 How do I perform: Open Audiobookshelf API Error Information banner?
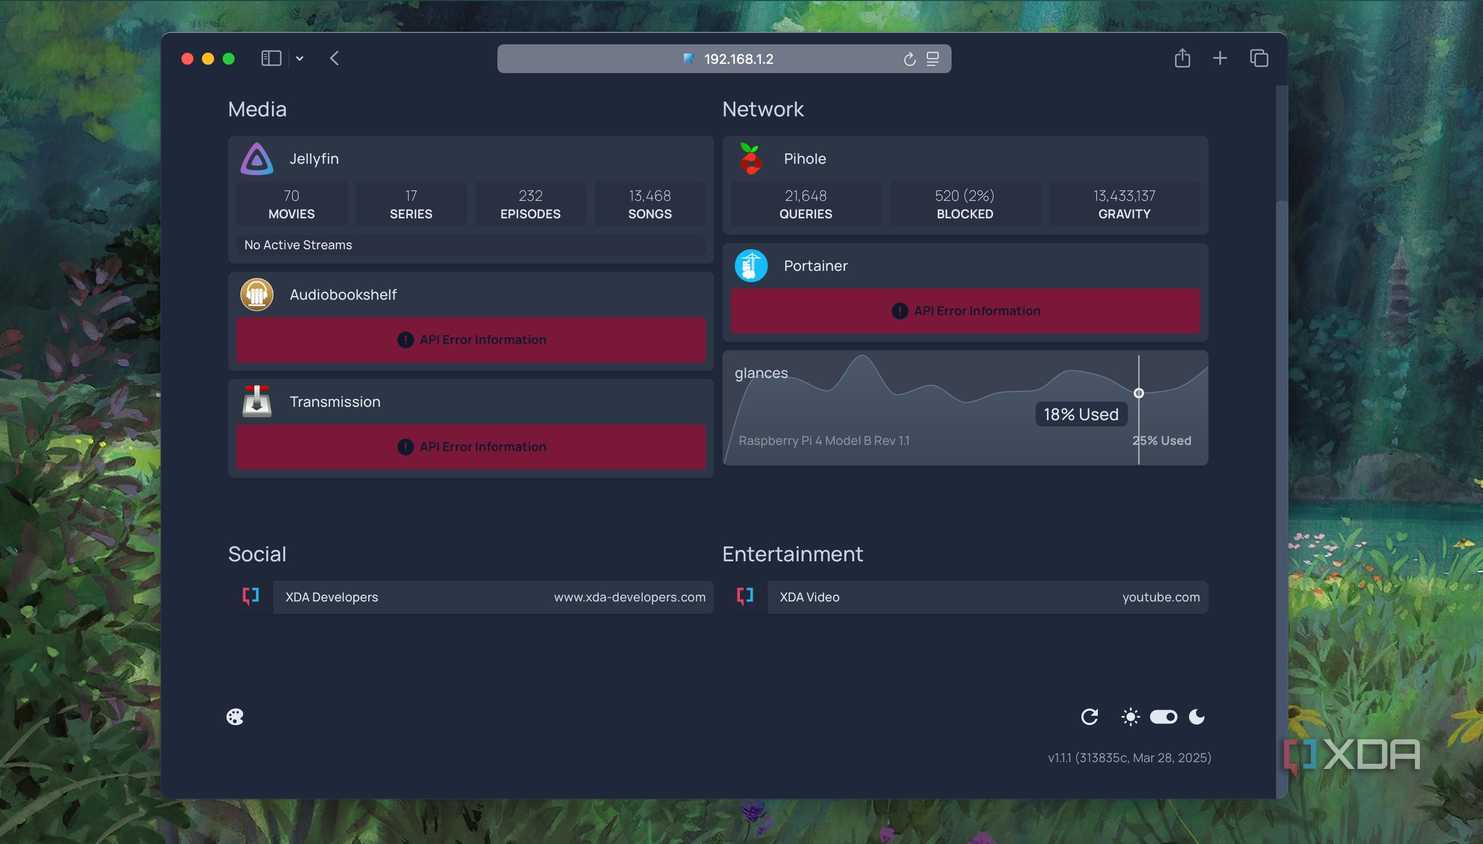(x=471, y=340)
